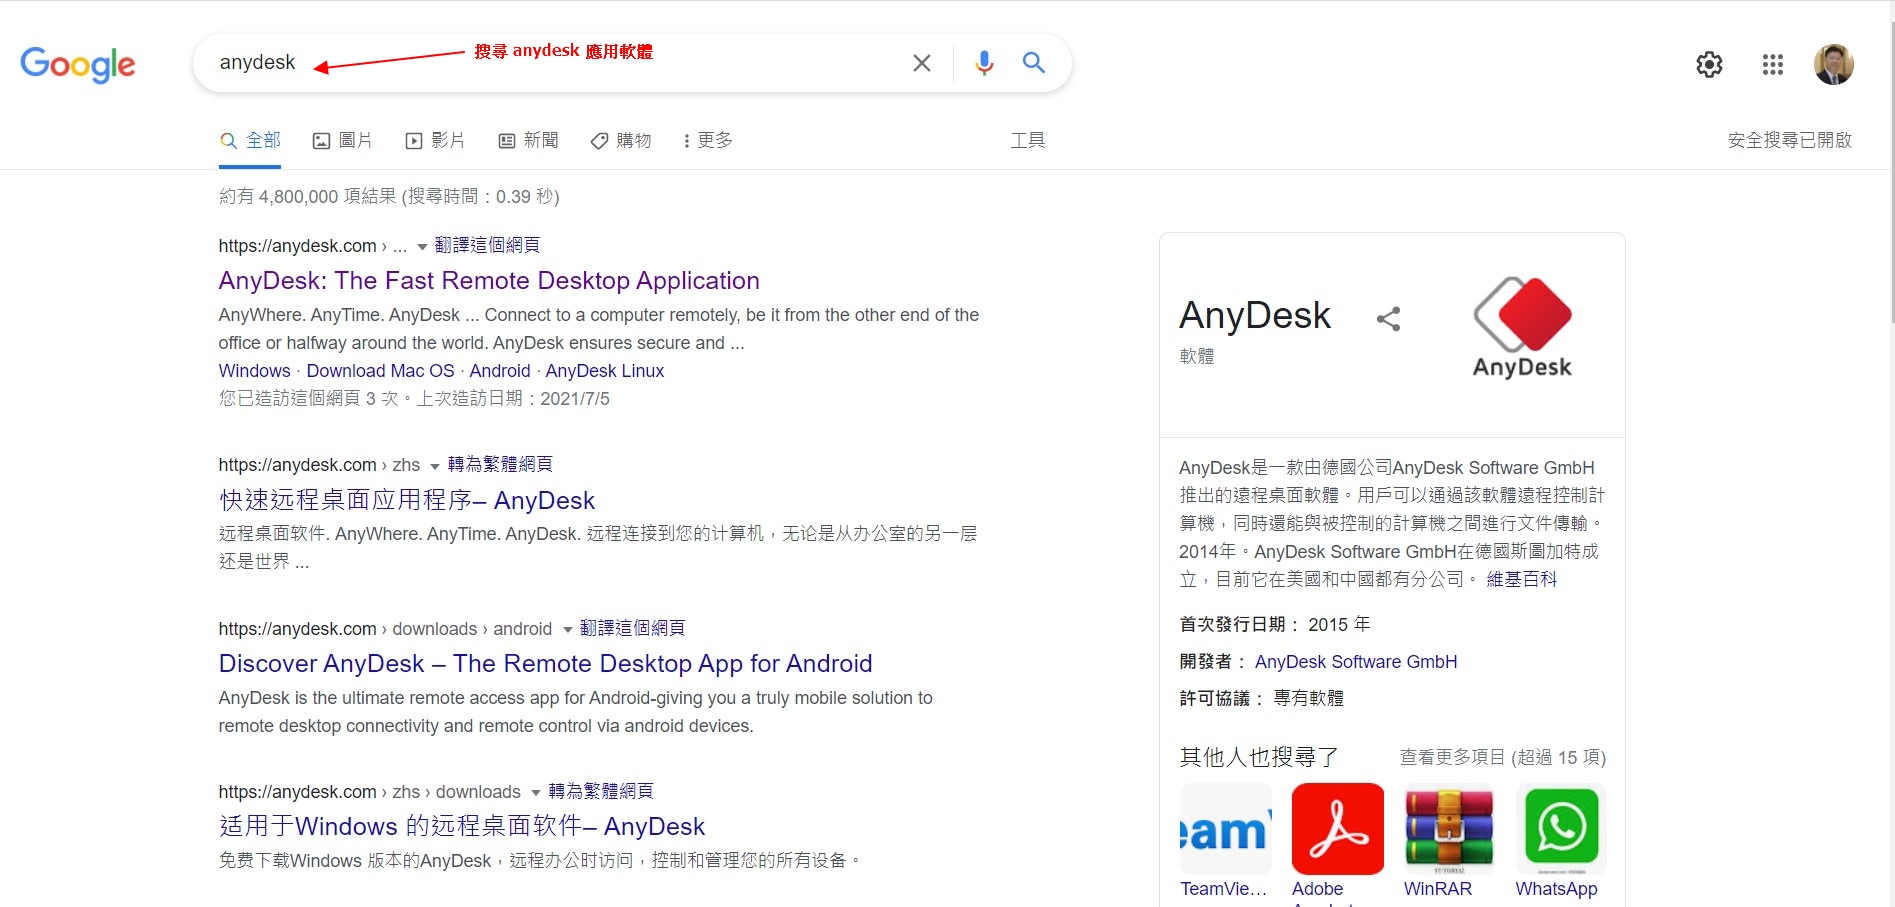Switch to the 新聞 news tab
The image size is (1895, 907).
(528, 140)
